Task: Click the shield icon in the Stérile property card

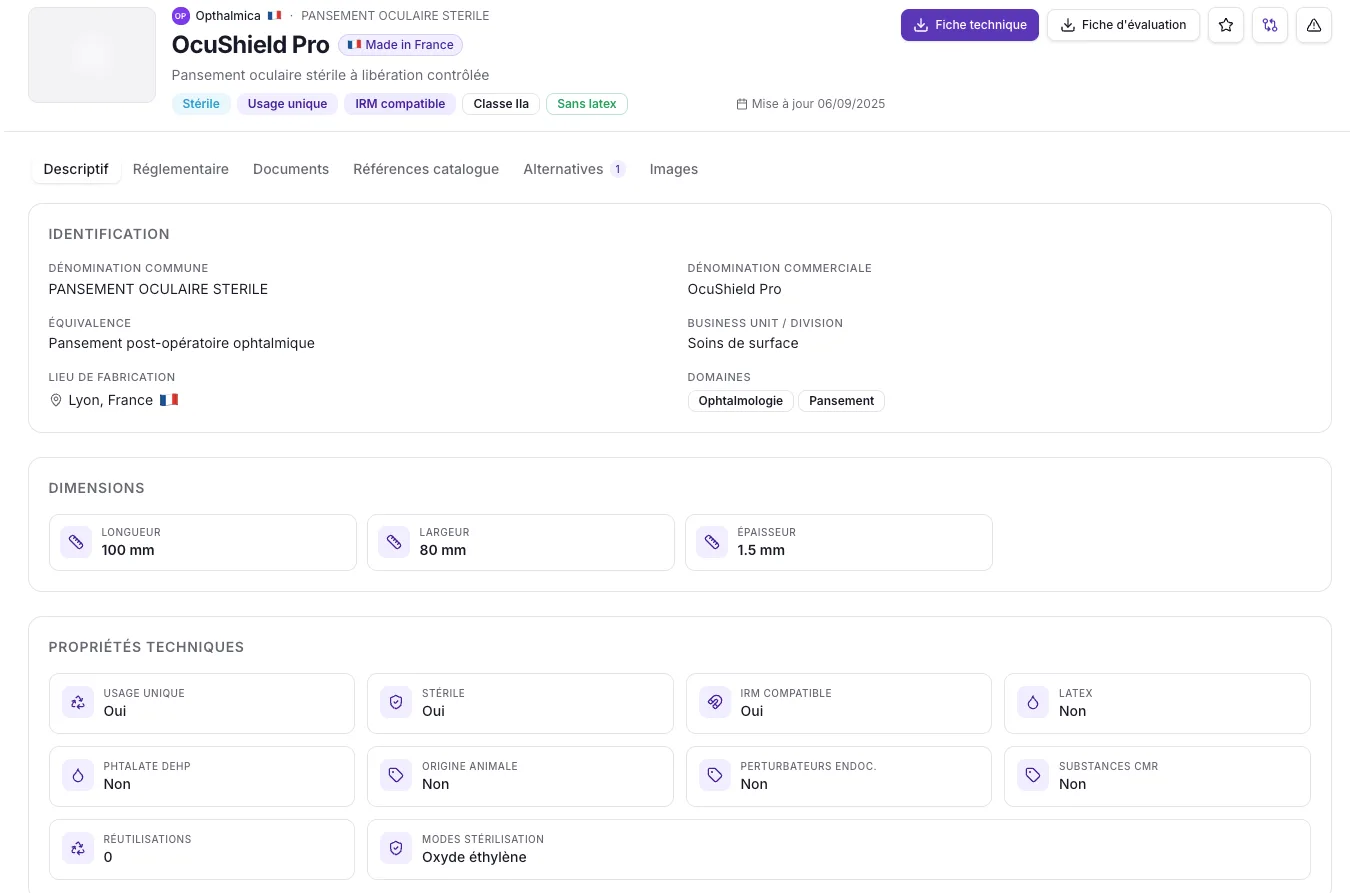Action: pos(396,703)
